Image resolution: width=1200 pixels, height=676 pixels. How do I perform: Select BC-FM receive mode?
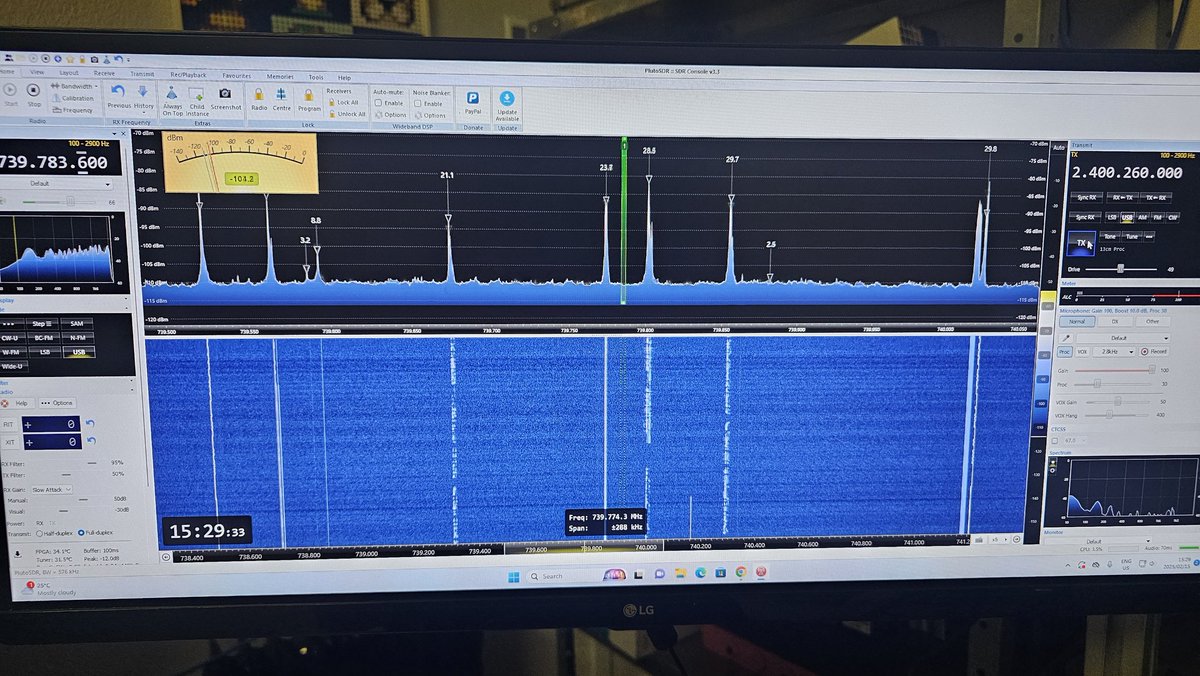(42, 338)
